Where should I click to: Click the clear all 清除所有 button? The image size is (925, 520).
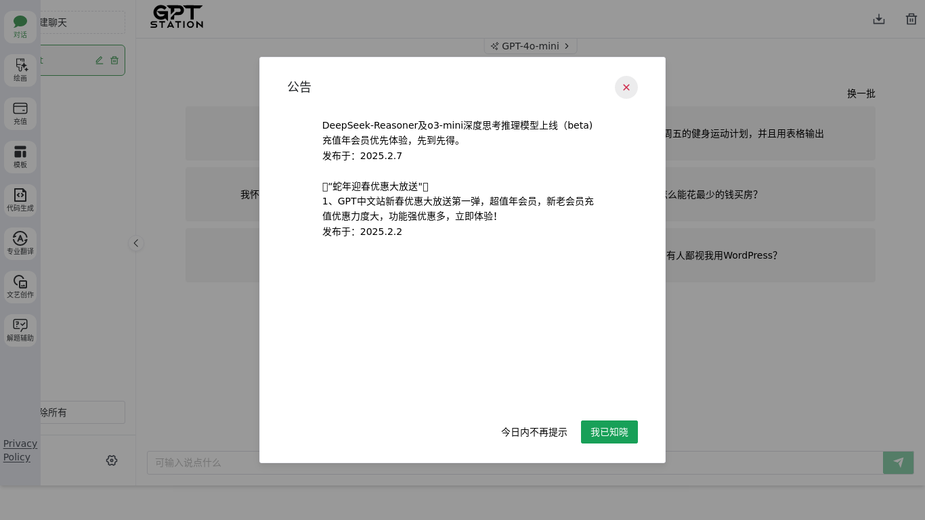(x=82, y=413)
